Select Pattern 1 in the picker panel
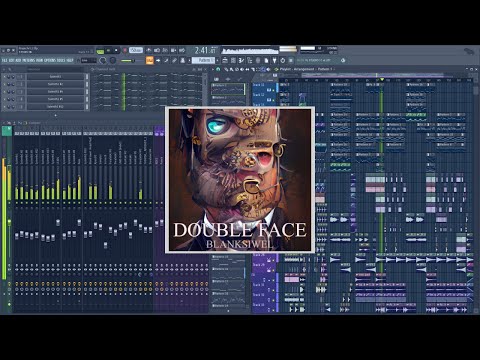This screenshot has height=360, width=480. (x=228, y=89)
